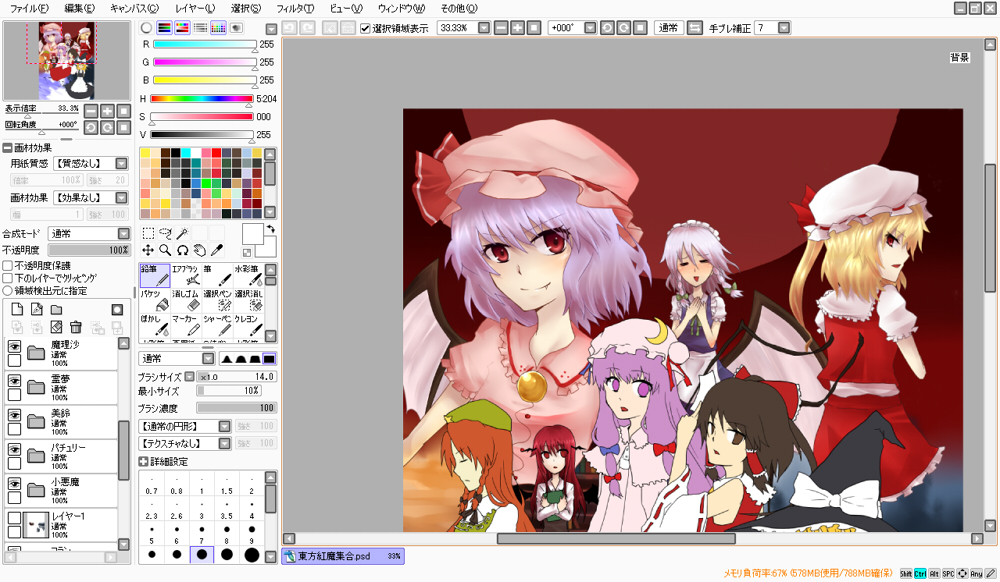Switch to 東方紅魔集合.psd document tab

tap(342, 556)
